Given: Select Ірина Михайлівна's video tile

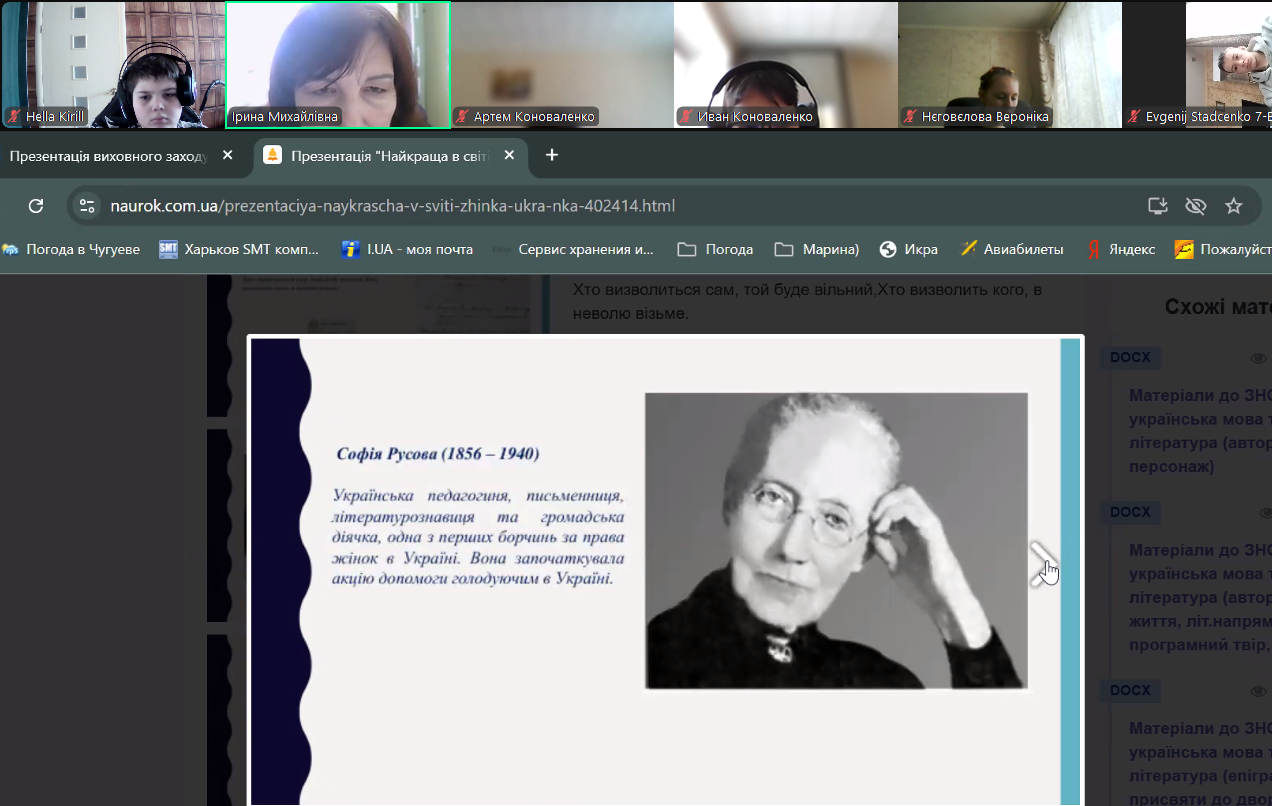Looking at the screenshot, I should click(x=338, y=65).
